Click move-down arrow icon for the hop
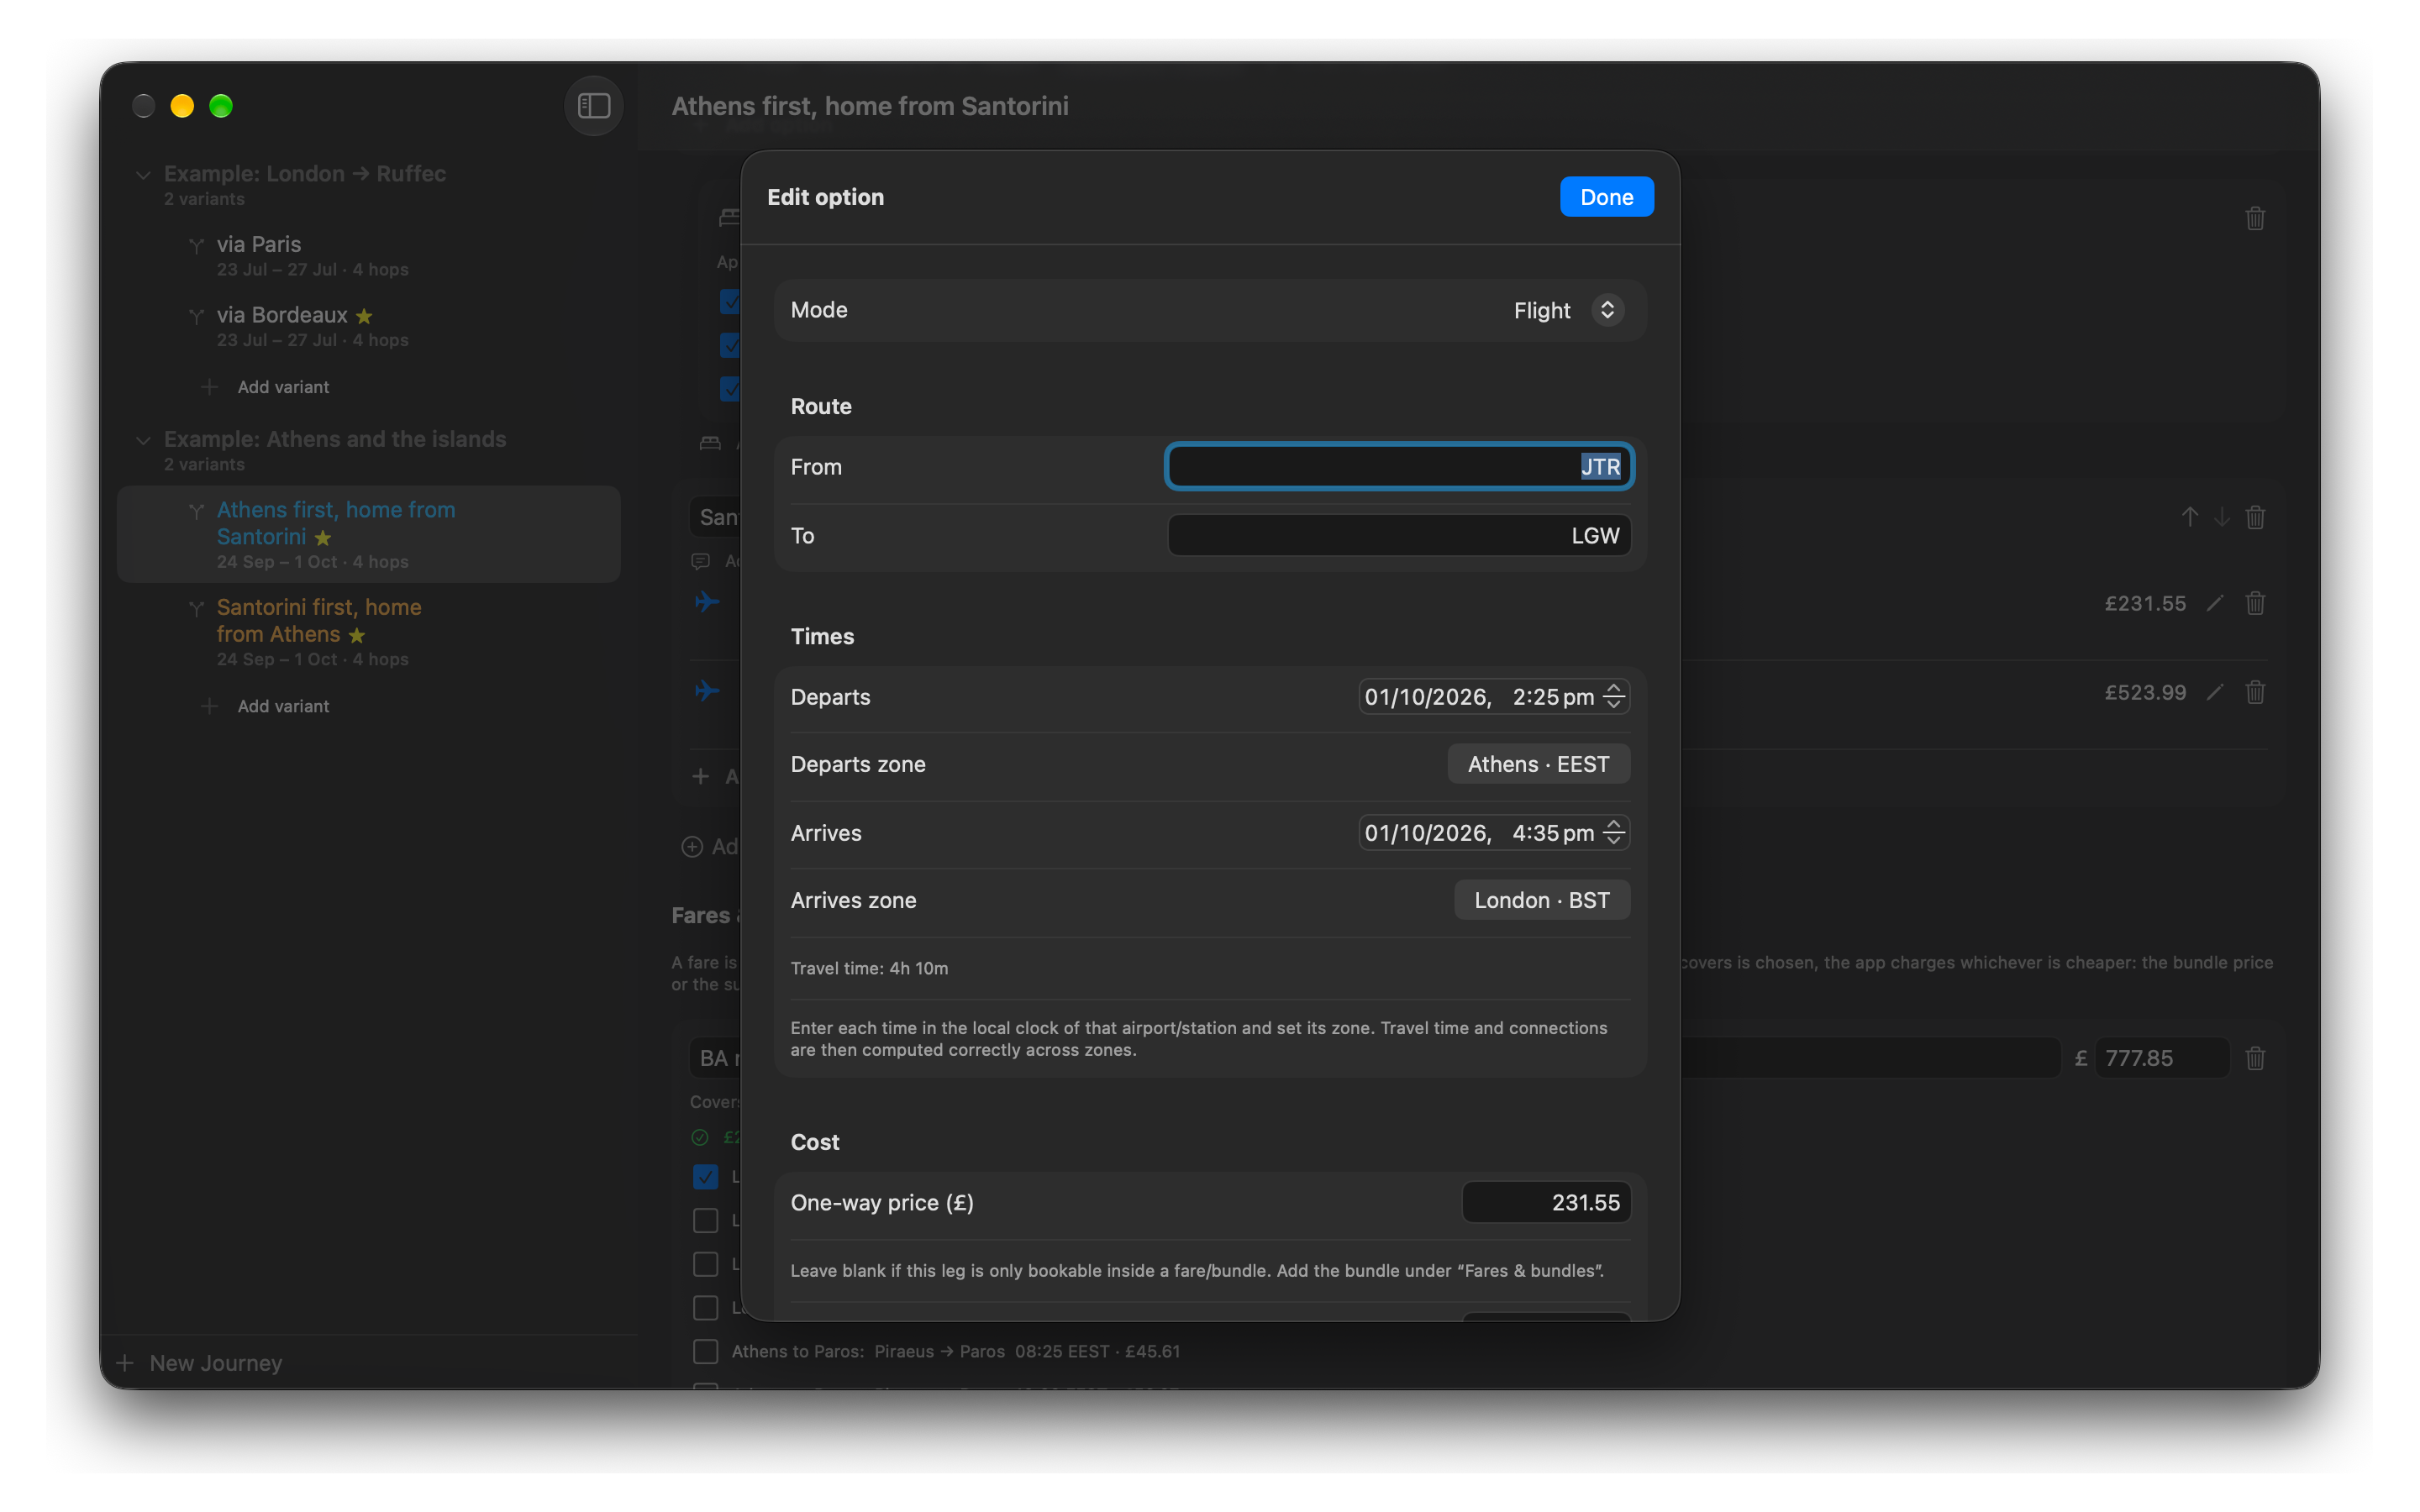 pos(2221,517)
